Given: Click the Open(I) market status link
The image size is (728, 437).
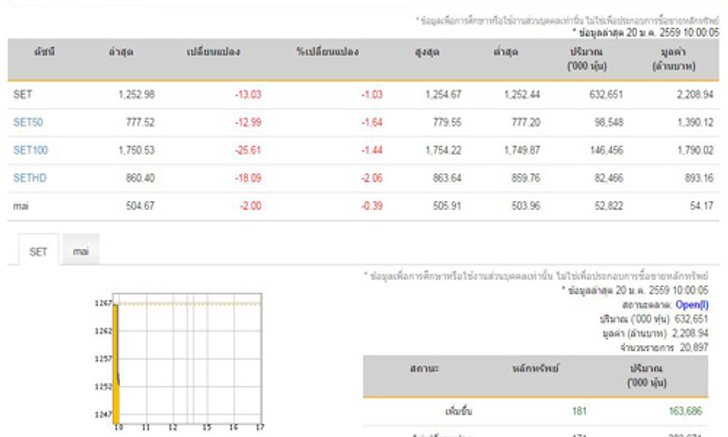Looking at the screenshot, I should [x=692, y=305].
